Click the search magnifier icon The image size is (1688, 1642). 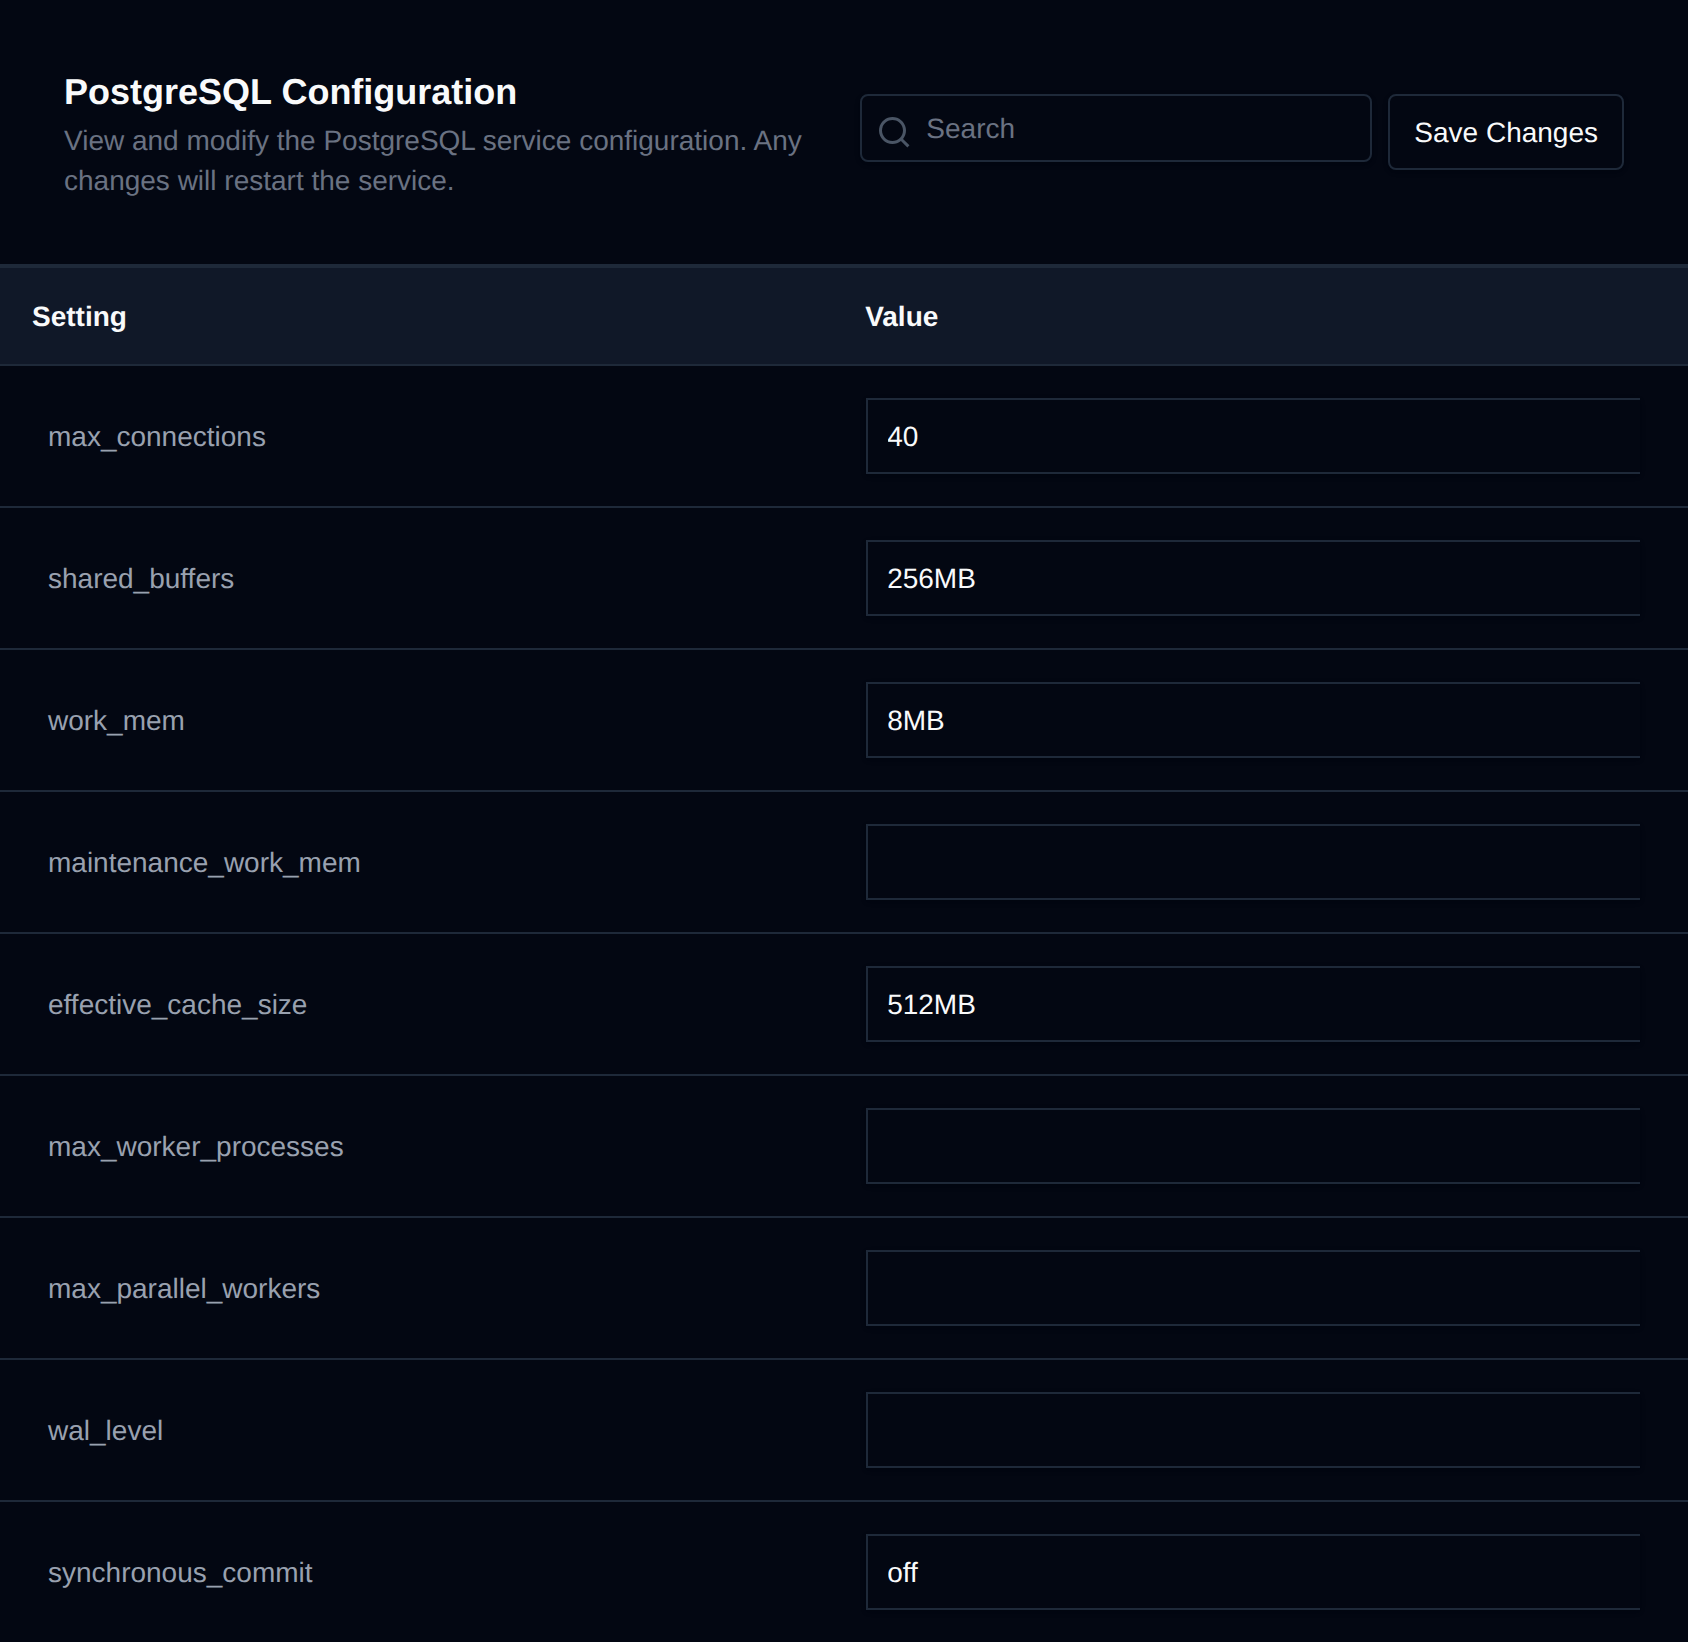tap(894, 131)
